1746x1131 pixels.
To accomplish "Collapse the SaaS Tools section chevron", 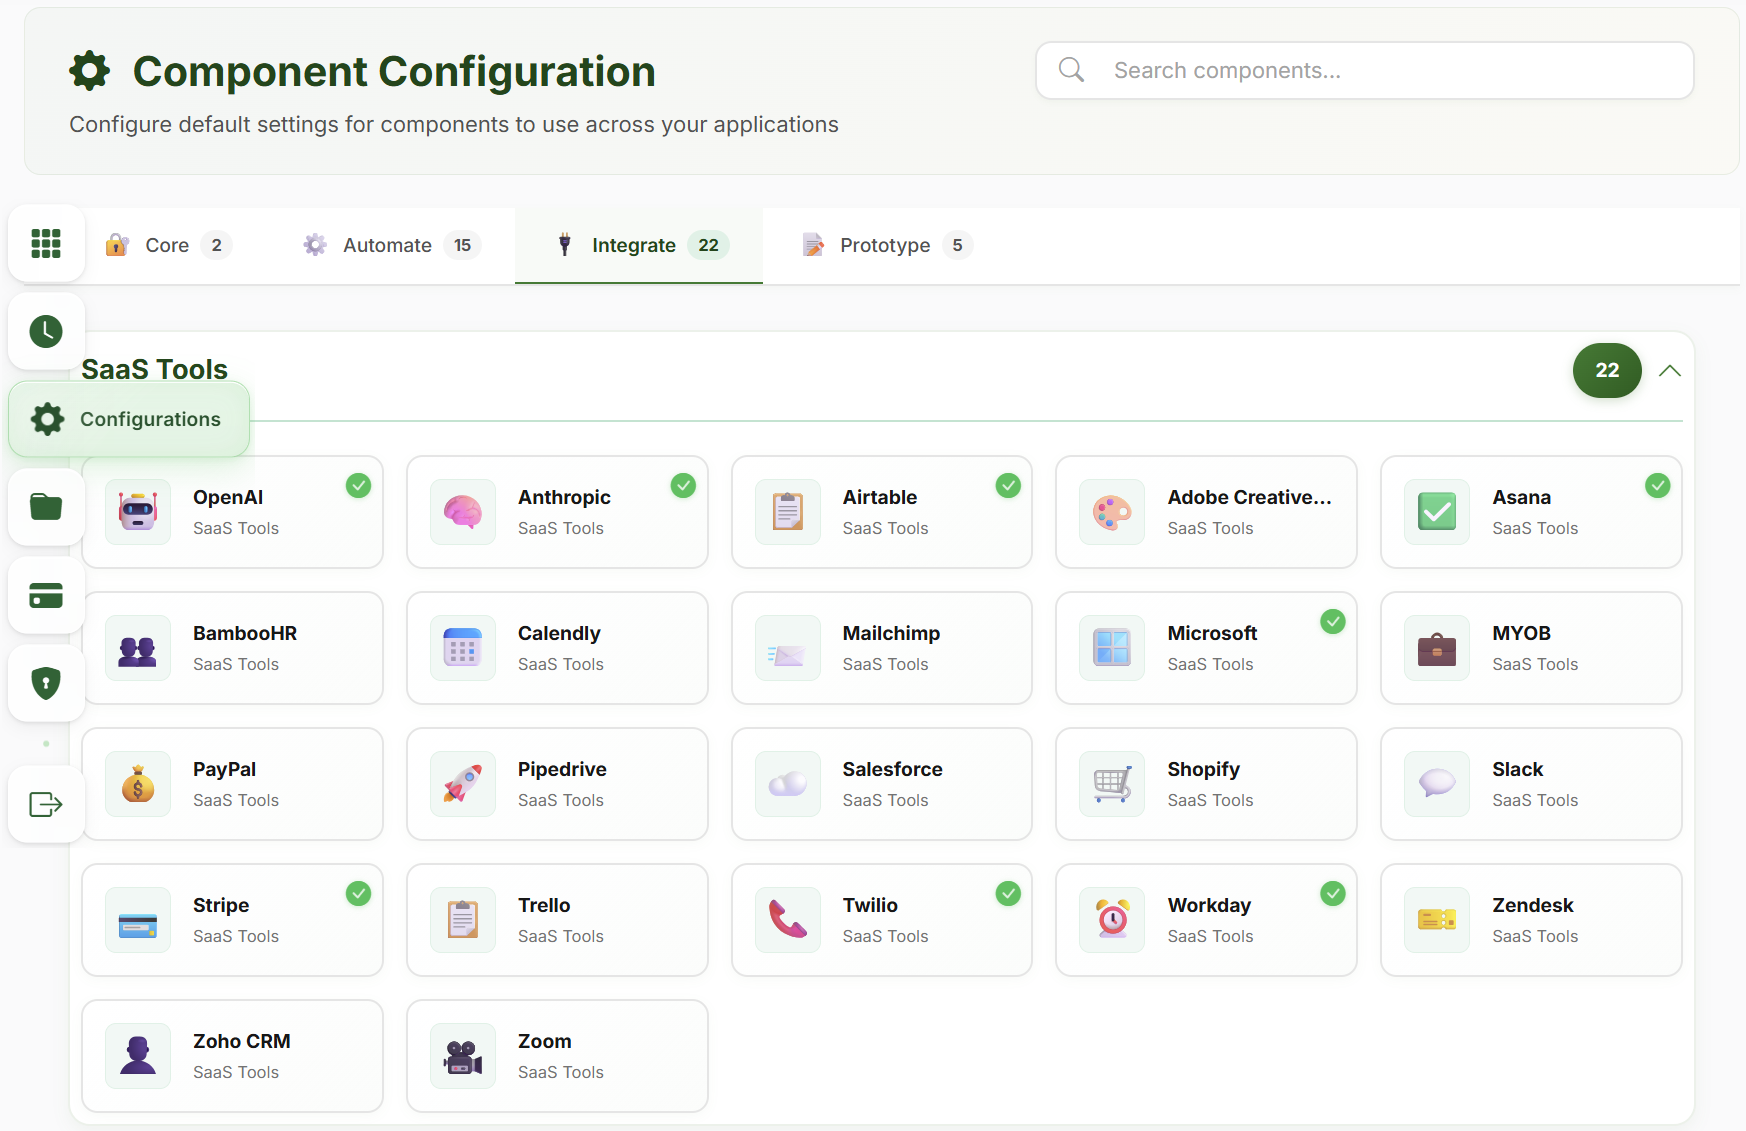I will (1669, 371).
